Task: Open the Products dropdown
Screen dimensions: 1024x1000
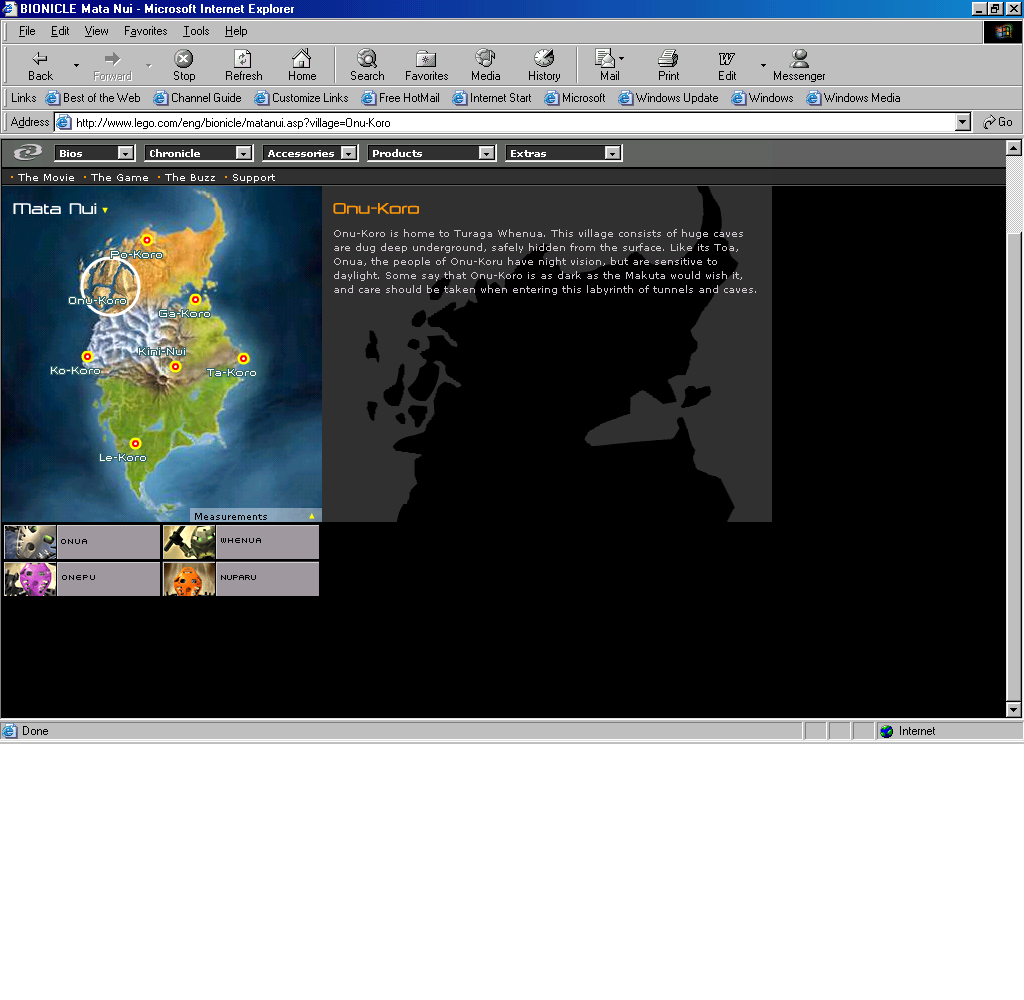Action: click(432, 153)
